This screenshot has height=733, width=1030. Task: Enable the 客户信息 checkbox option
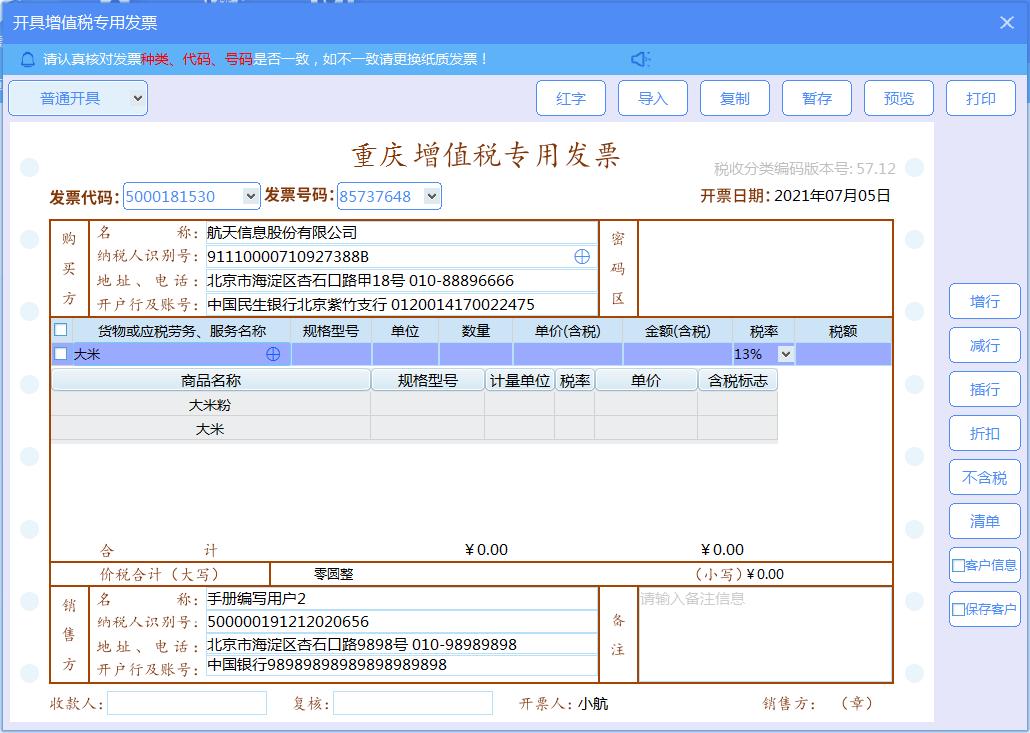[x=957, y=565]
